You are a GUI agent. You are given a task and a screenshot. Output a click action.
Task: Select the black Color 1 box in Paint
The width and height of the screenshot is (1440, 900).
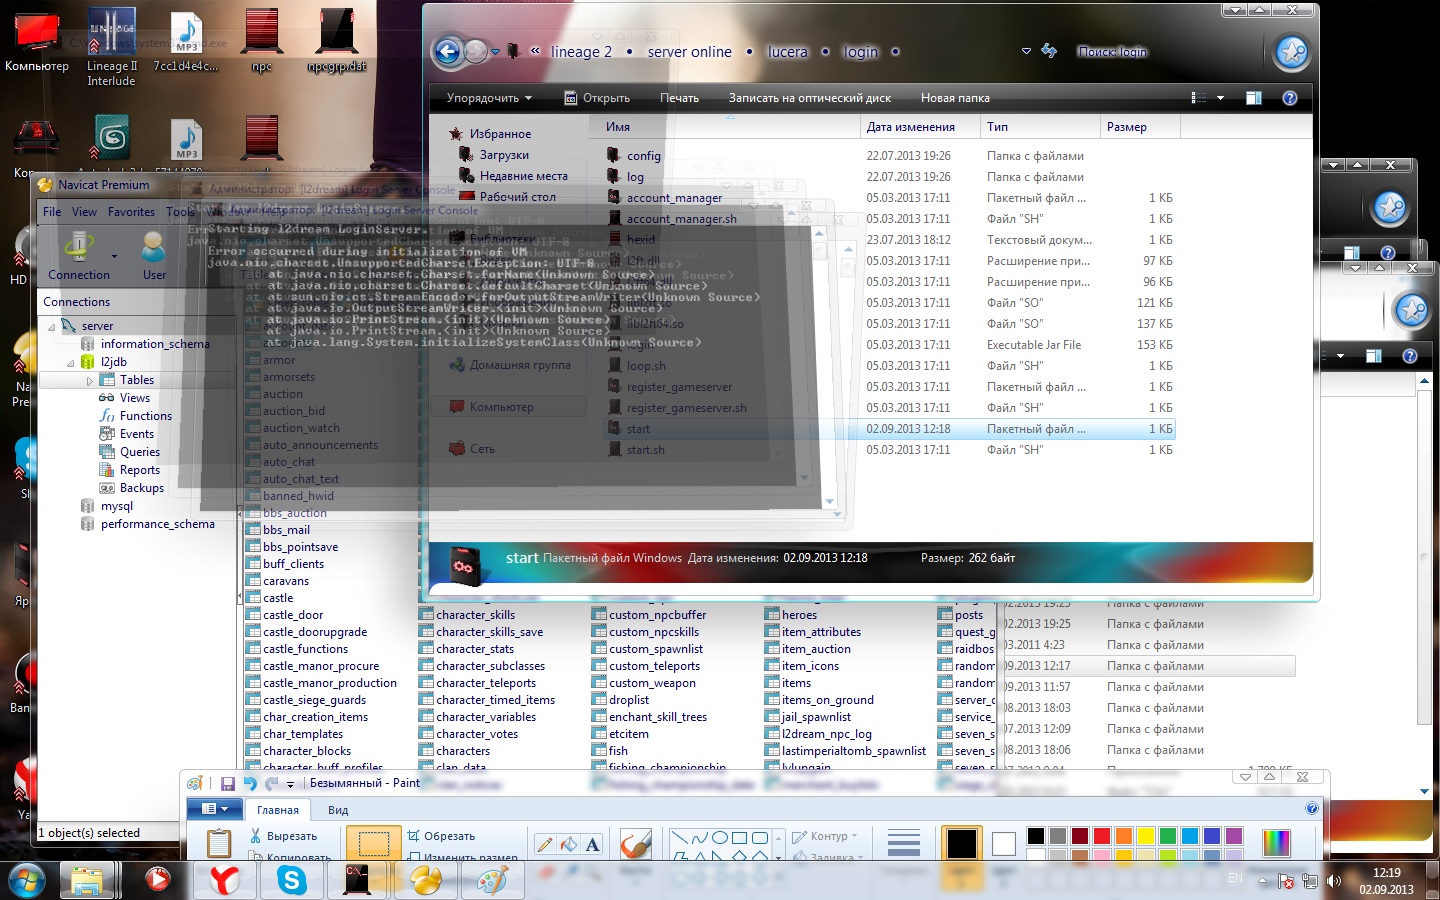(961, 843)
